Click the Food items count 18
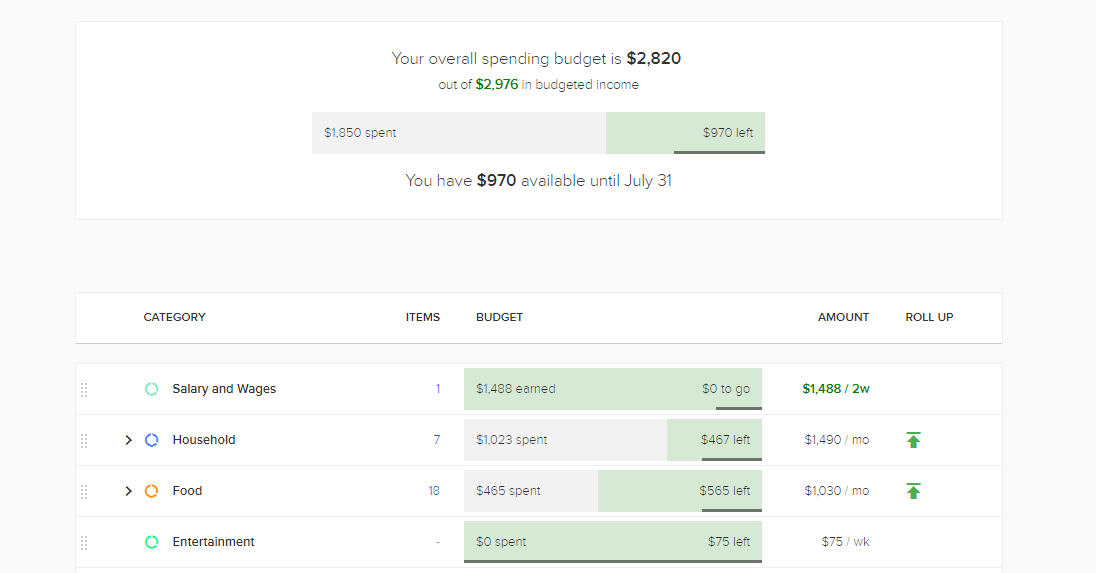 [x=434, y=491]
